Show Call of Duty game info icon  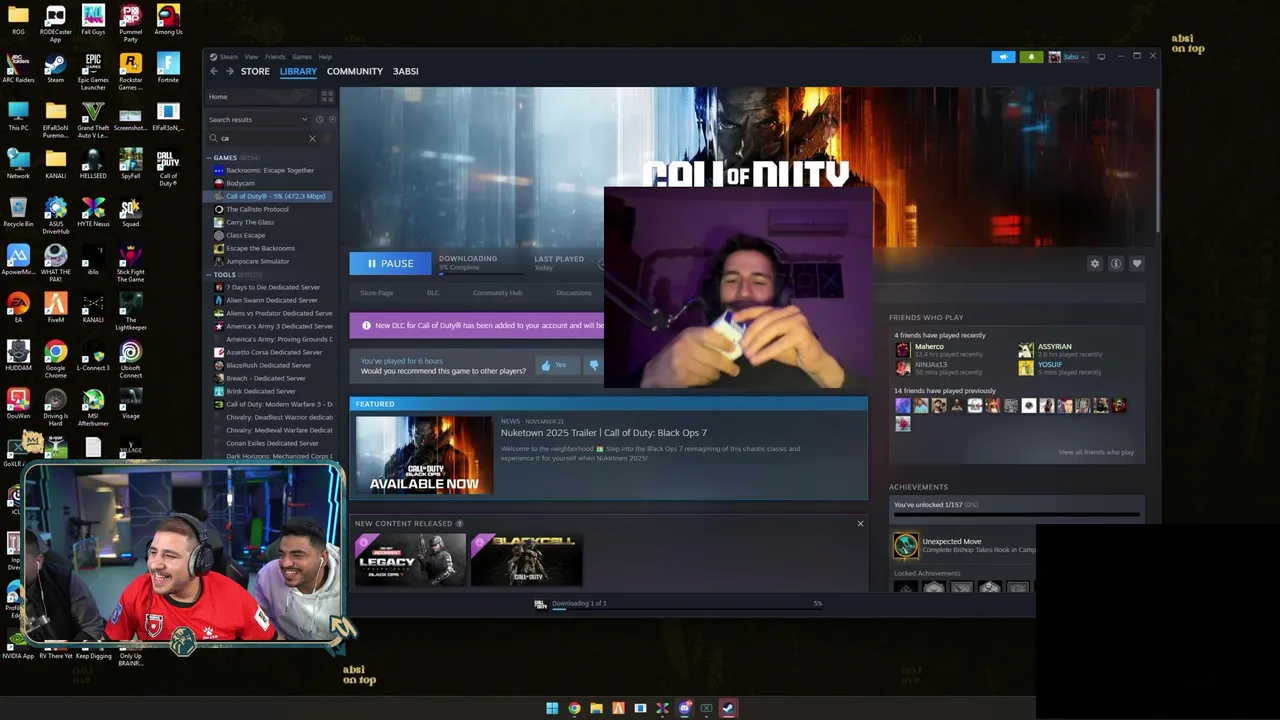(1116, 263)
